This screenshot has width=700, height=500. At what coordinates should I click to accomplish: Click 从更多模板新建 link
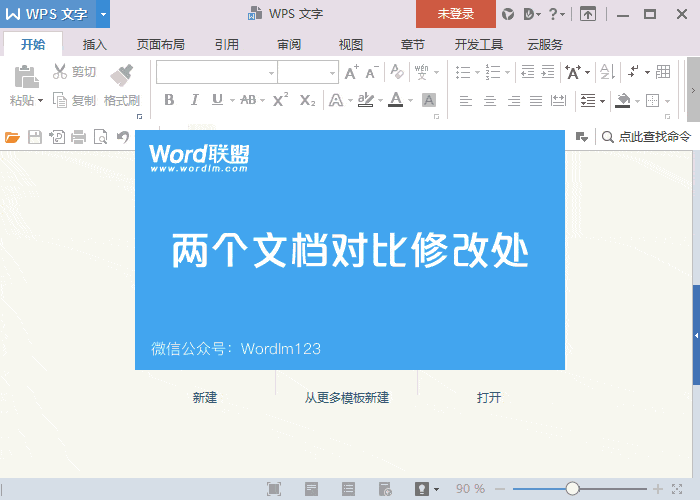tap(347, 397)
